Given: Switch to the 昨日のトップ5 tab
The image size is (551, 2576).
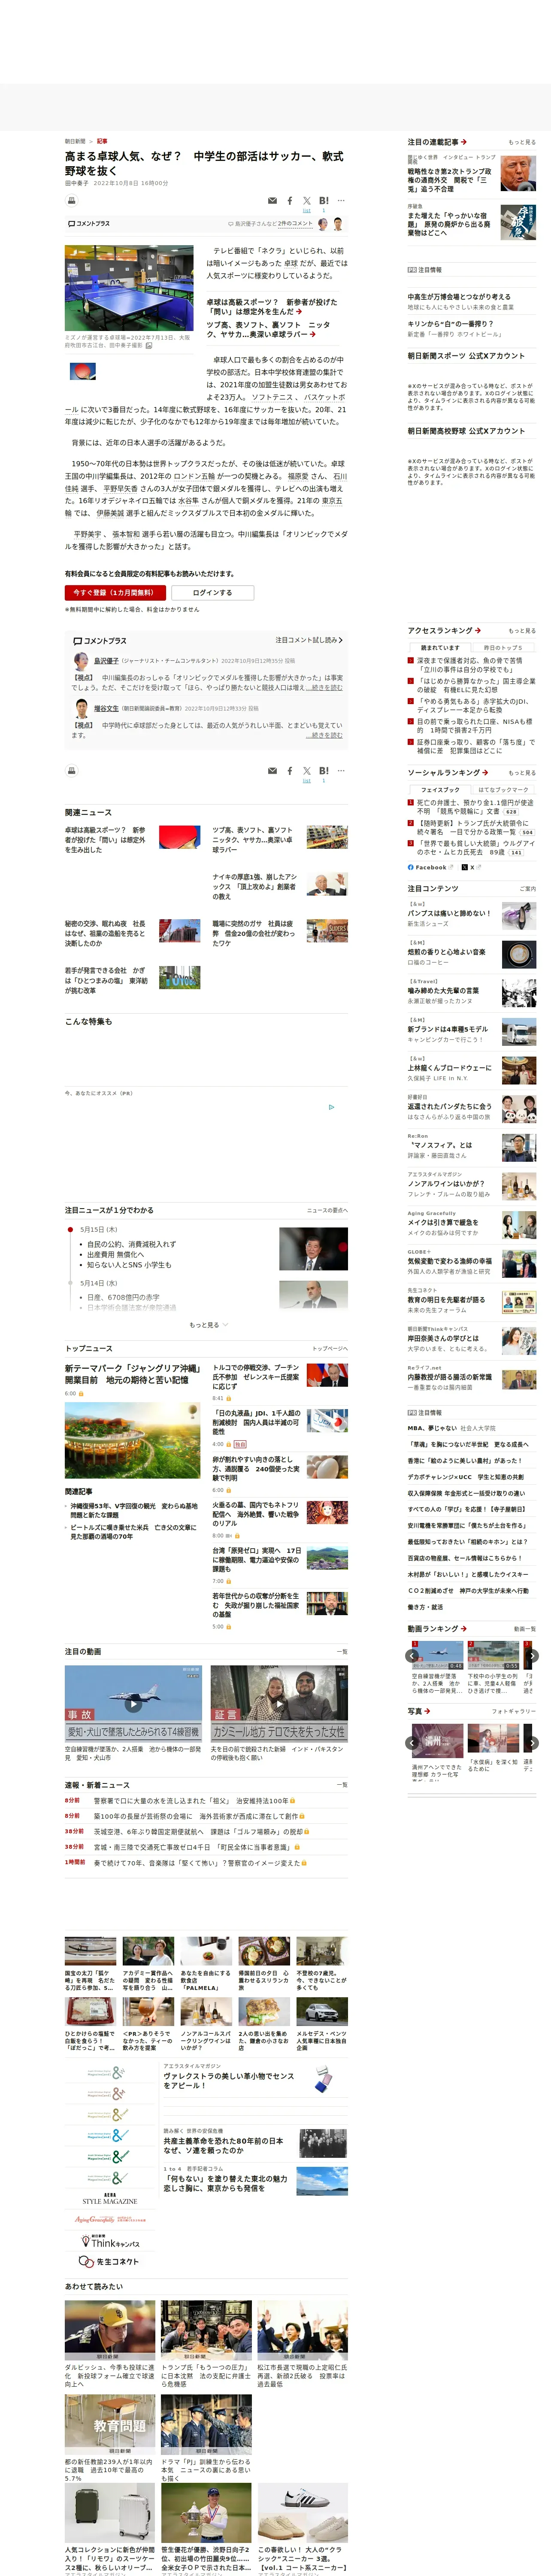Looking at the screenshot, I should [x=503, y=648].
